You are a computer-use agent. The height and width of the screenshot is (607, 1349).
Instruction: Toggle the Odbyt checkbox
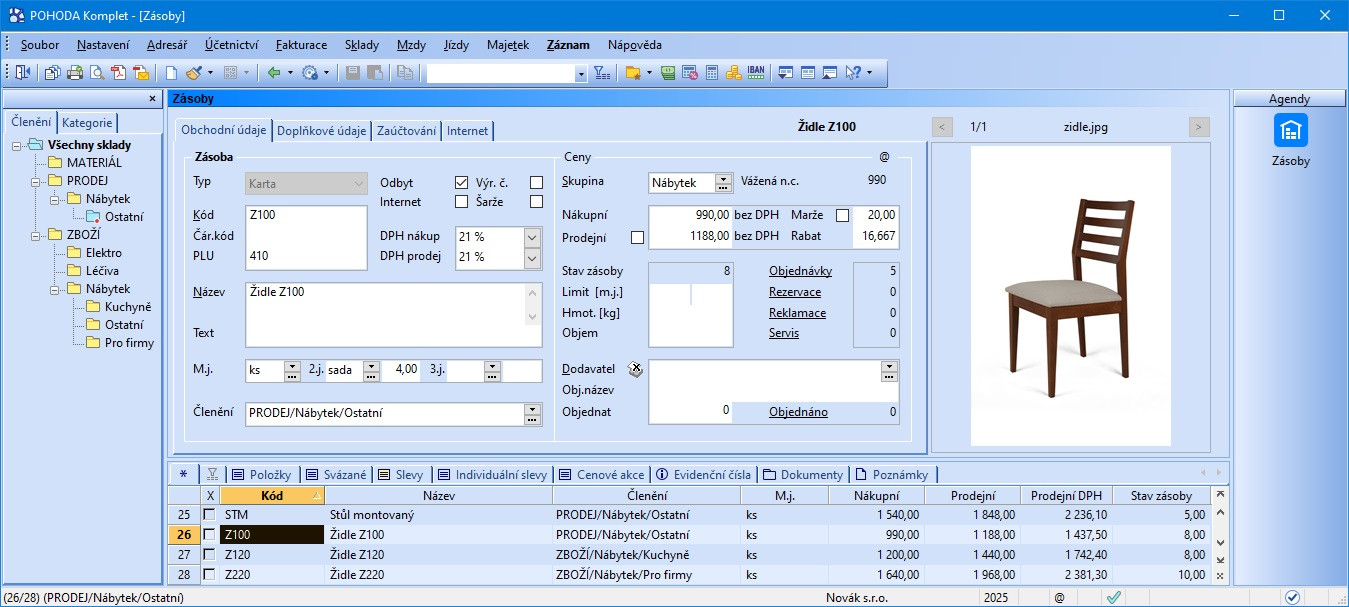point(461,183)
